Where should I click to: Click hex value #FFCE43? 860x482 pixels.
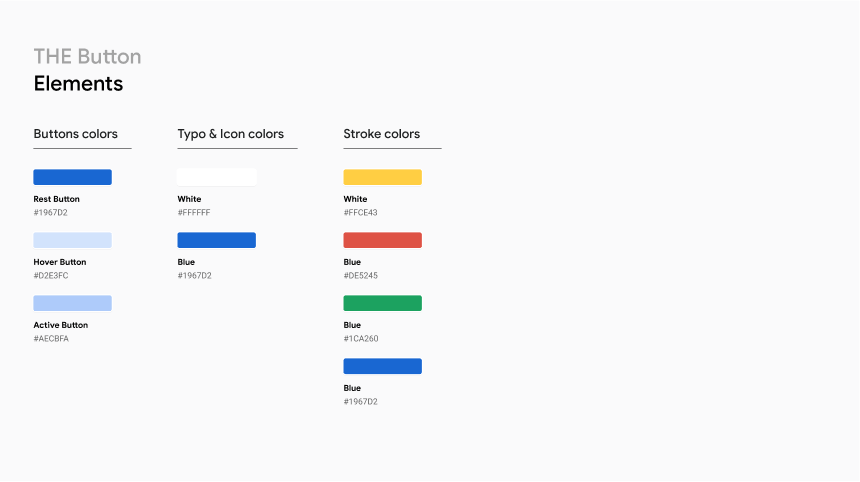point(360,213)
